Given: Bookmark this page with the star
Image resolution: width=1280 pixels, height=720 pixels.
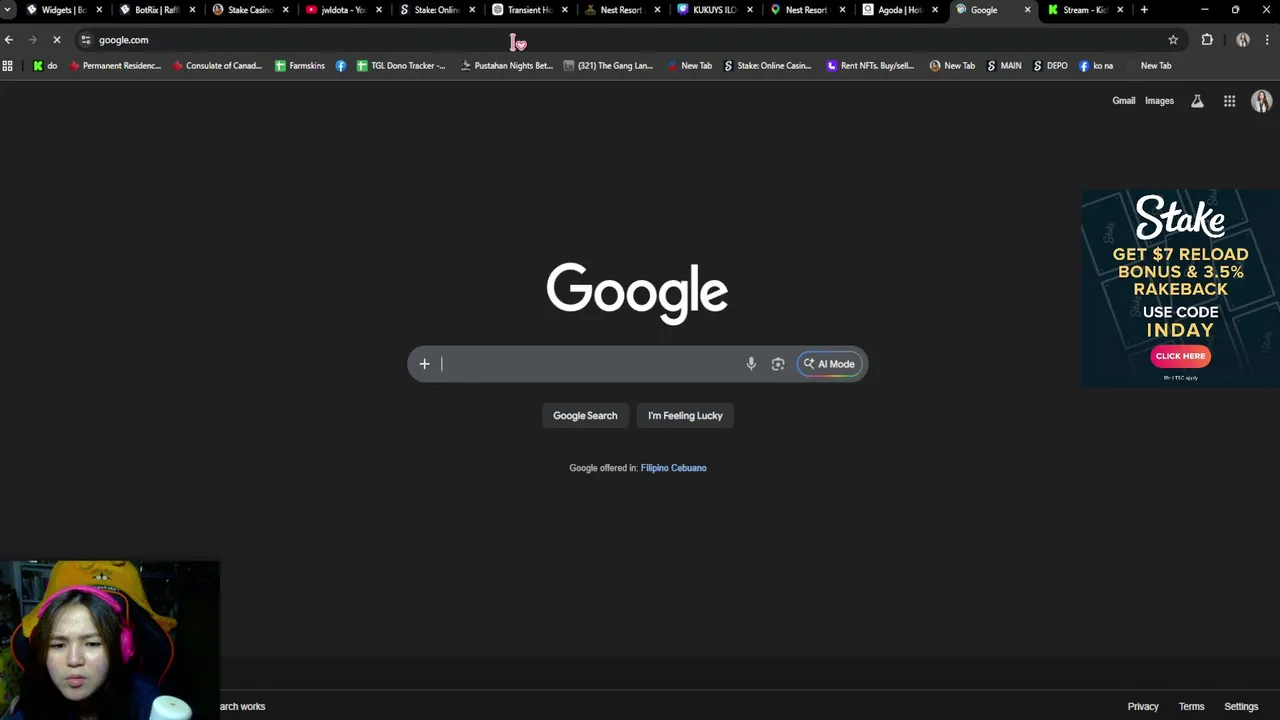Looking at the screenshot, I should (x=1173, y=40).
